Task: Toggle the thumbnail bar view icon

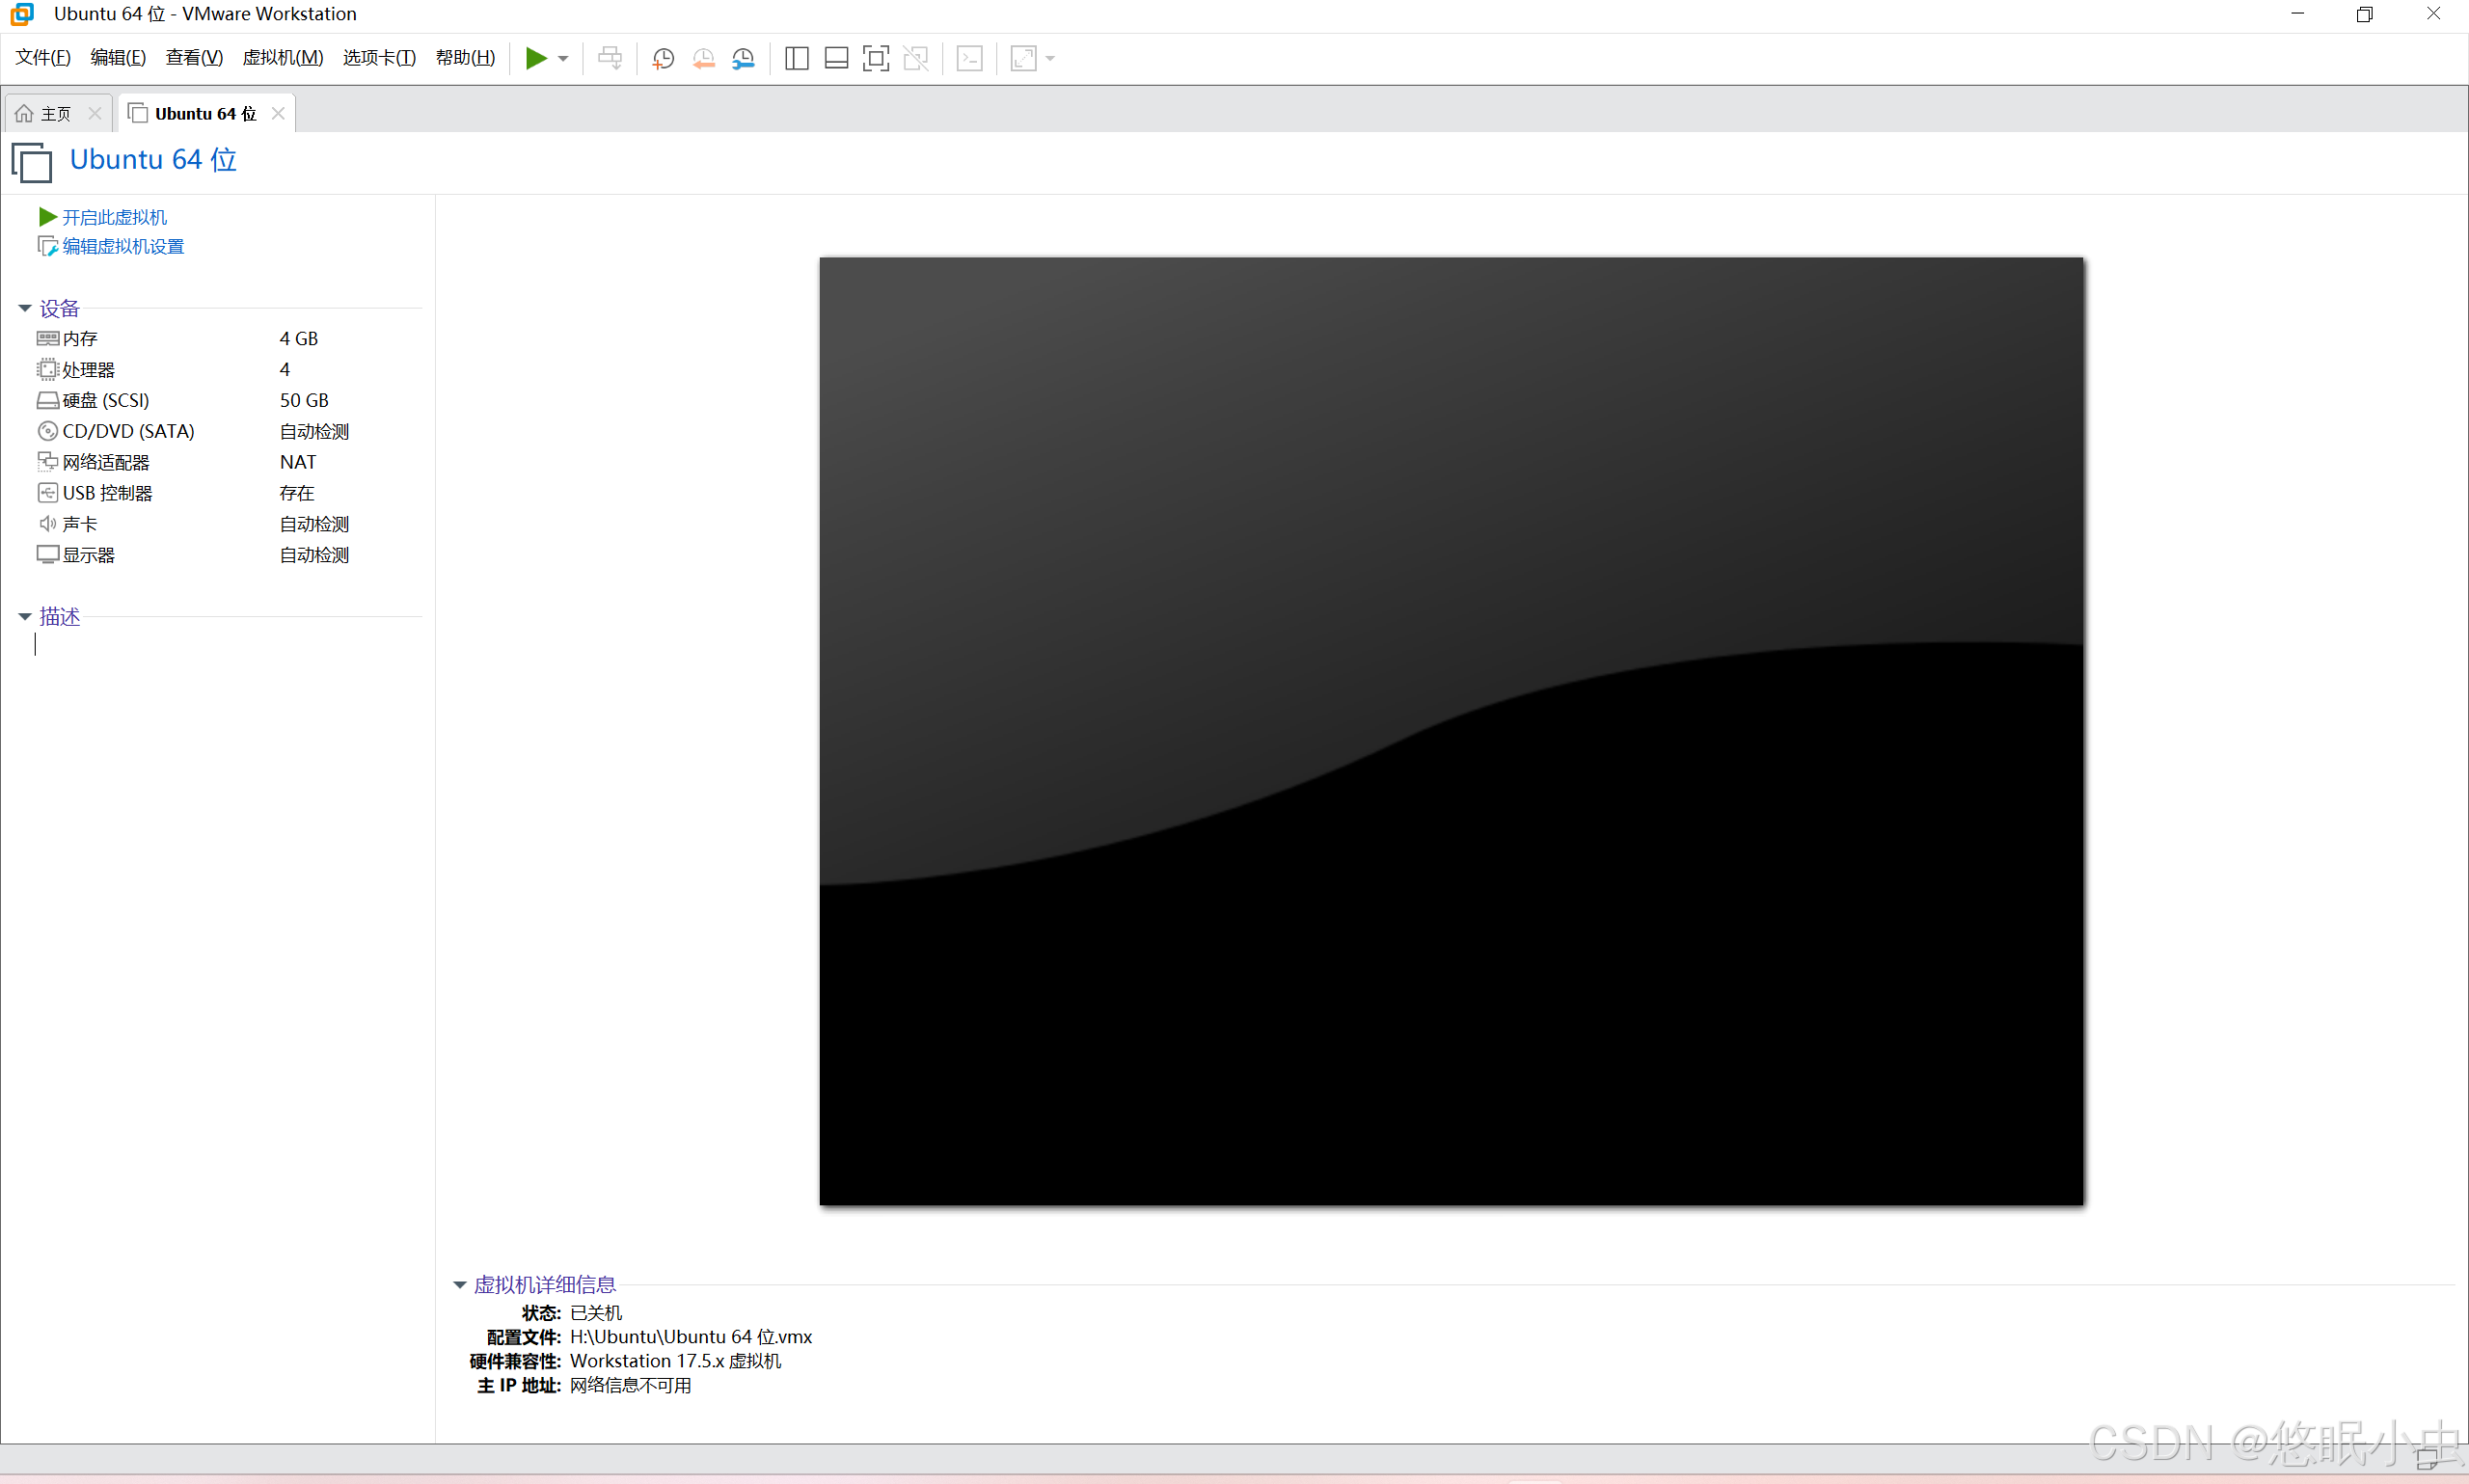Action: tap(836, 58)
